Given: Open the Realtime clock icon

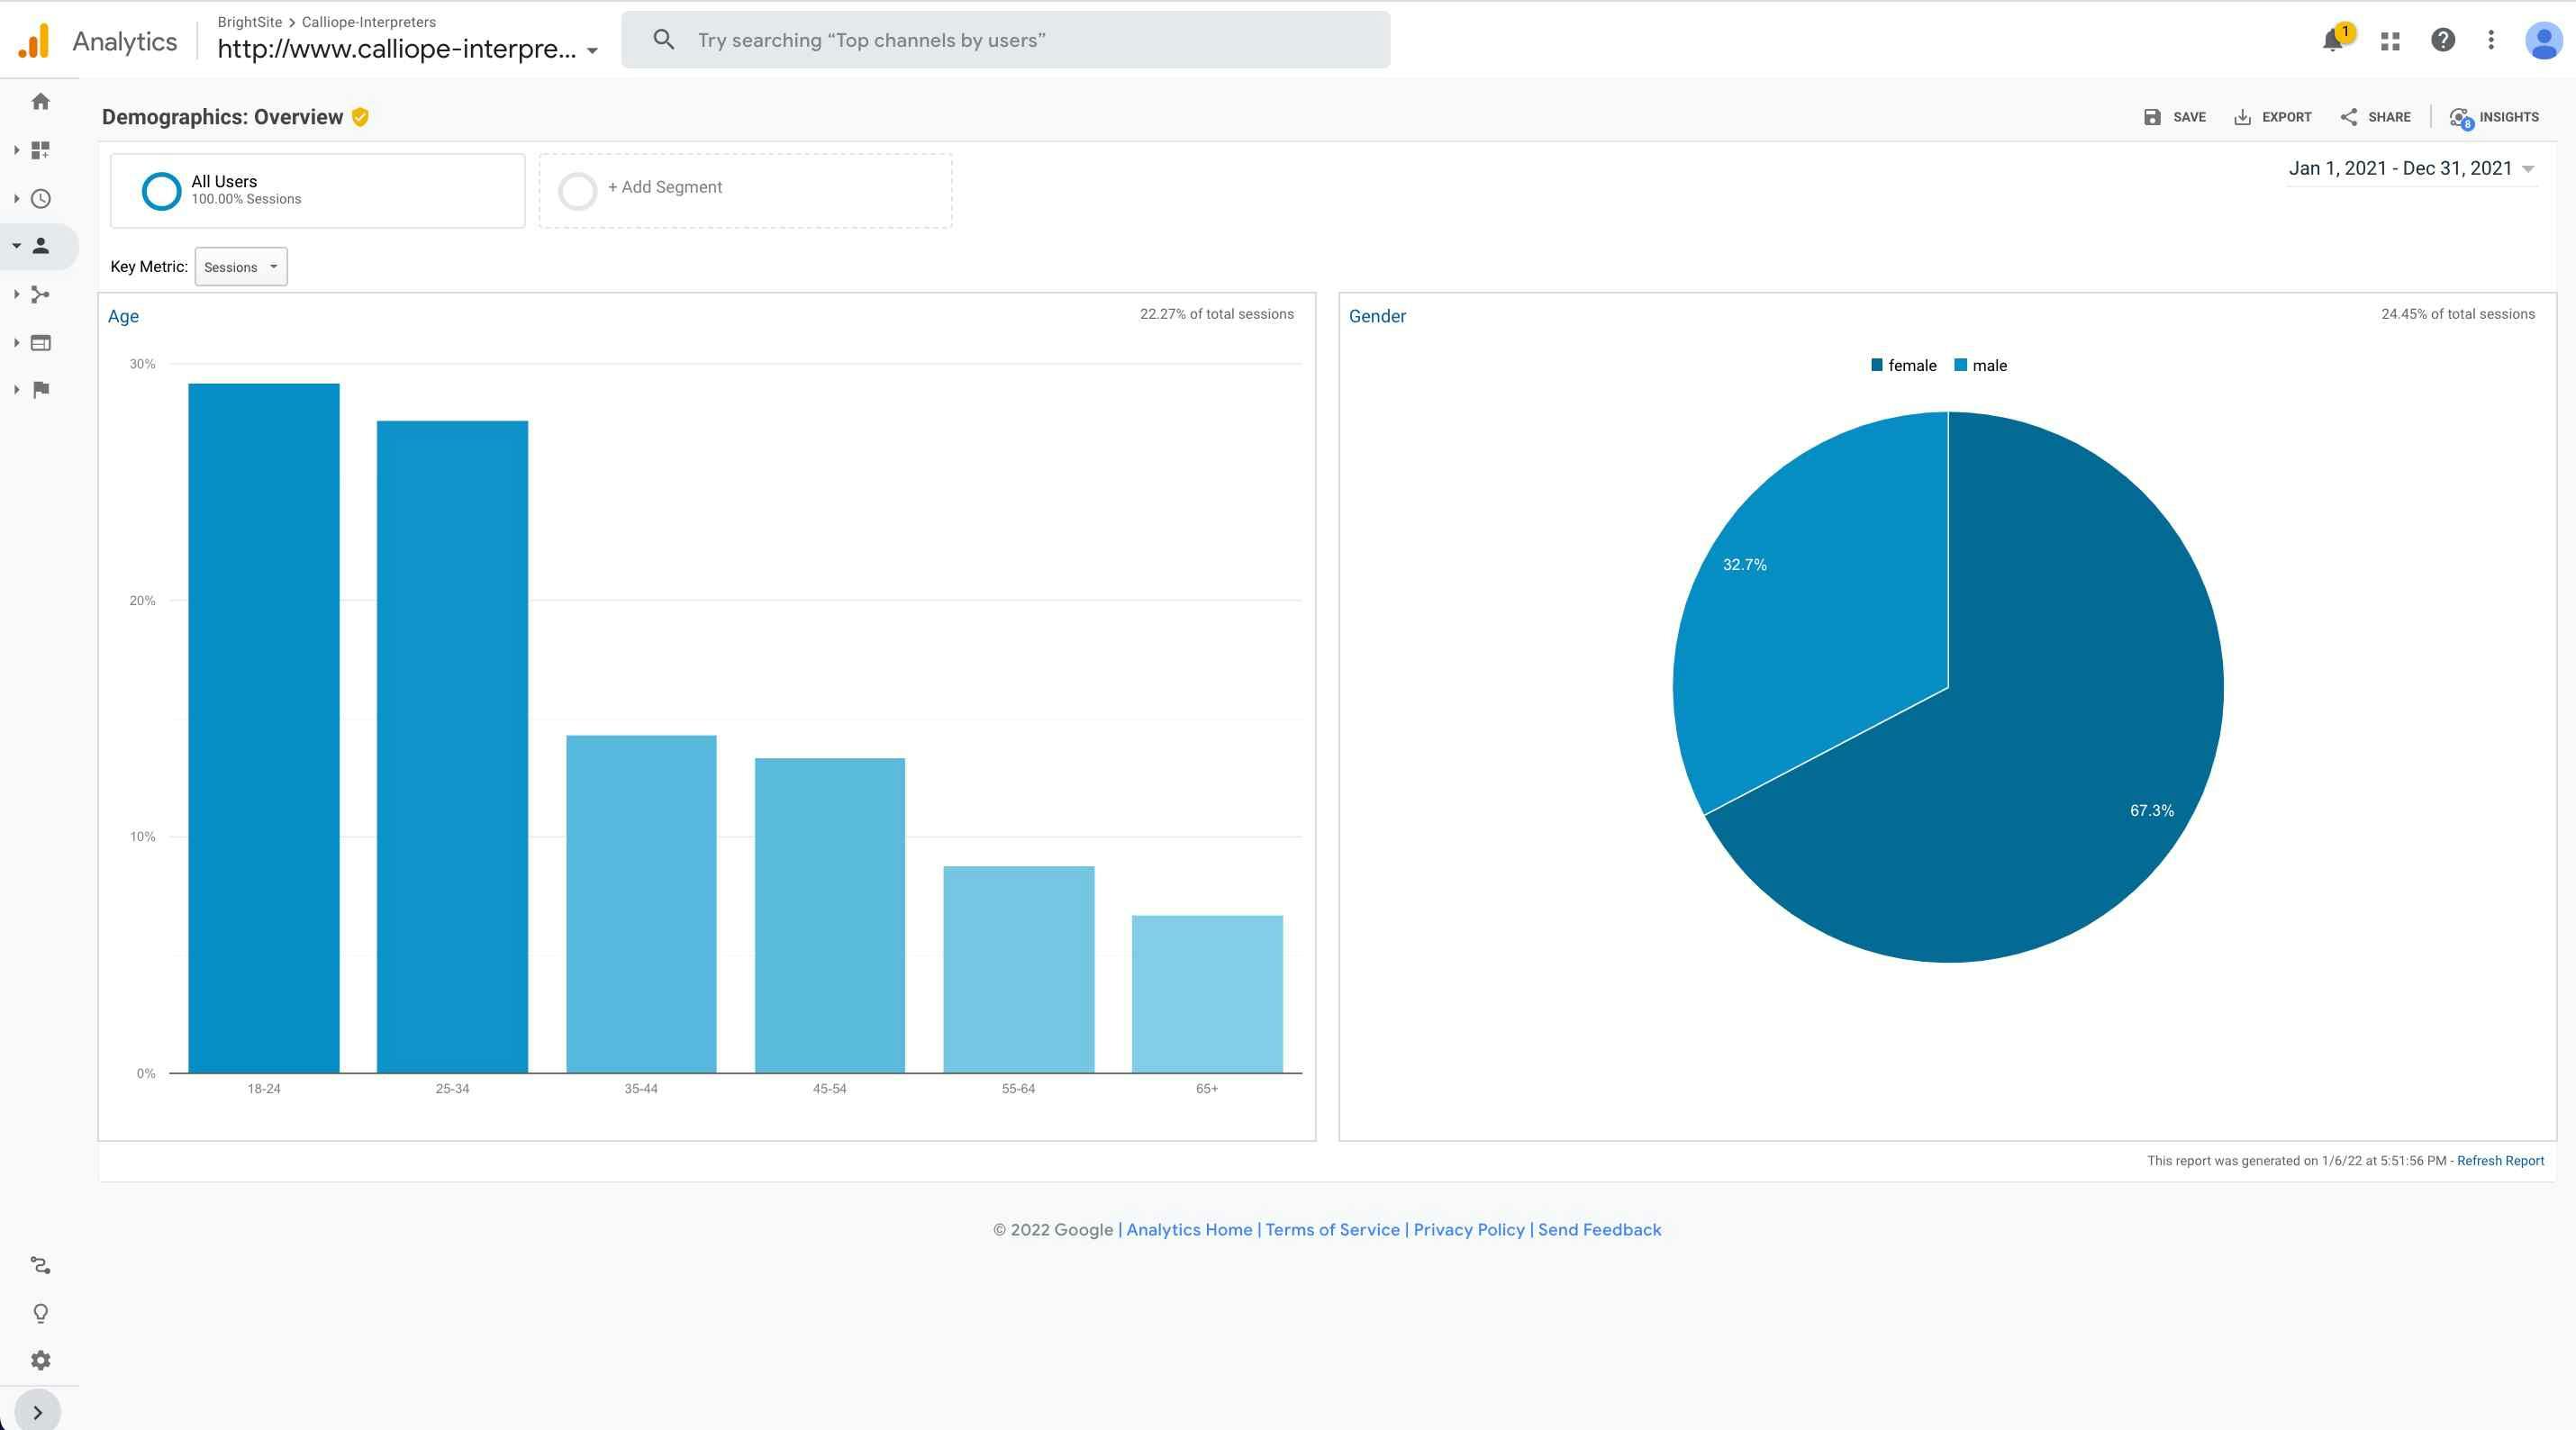Looking at the screenshot, I should [41, 198].
